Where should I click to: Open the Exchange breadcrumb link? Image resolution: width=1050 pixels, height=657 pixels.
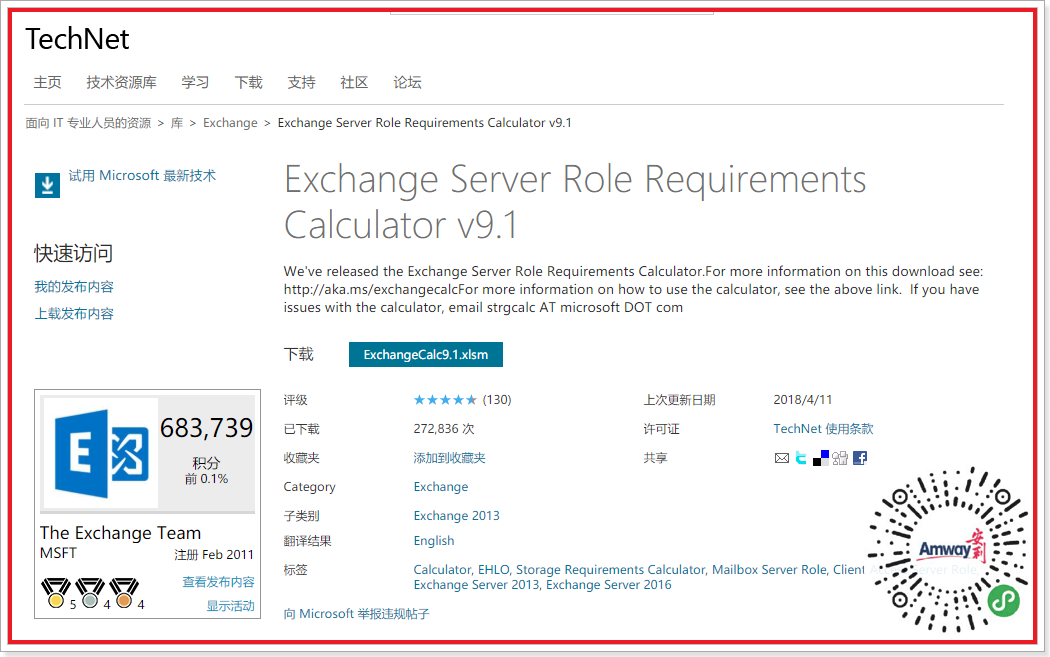coord(230,123)
